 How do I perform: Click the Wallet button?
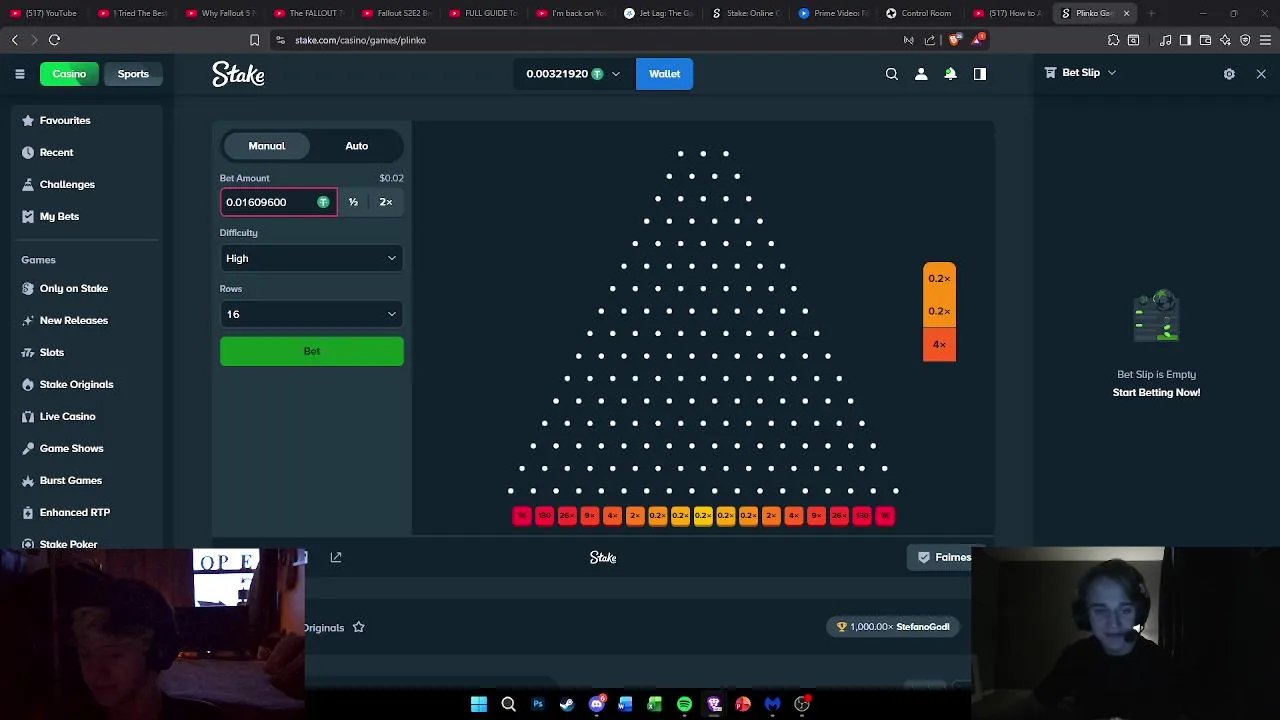(664, 74)
